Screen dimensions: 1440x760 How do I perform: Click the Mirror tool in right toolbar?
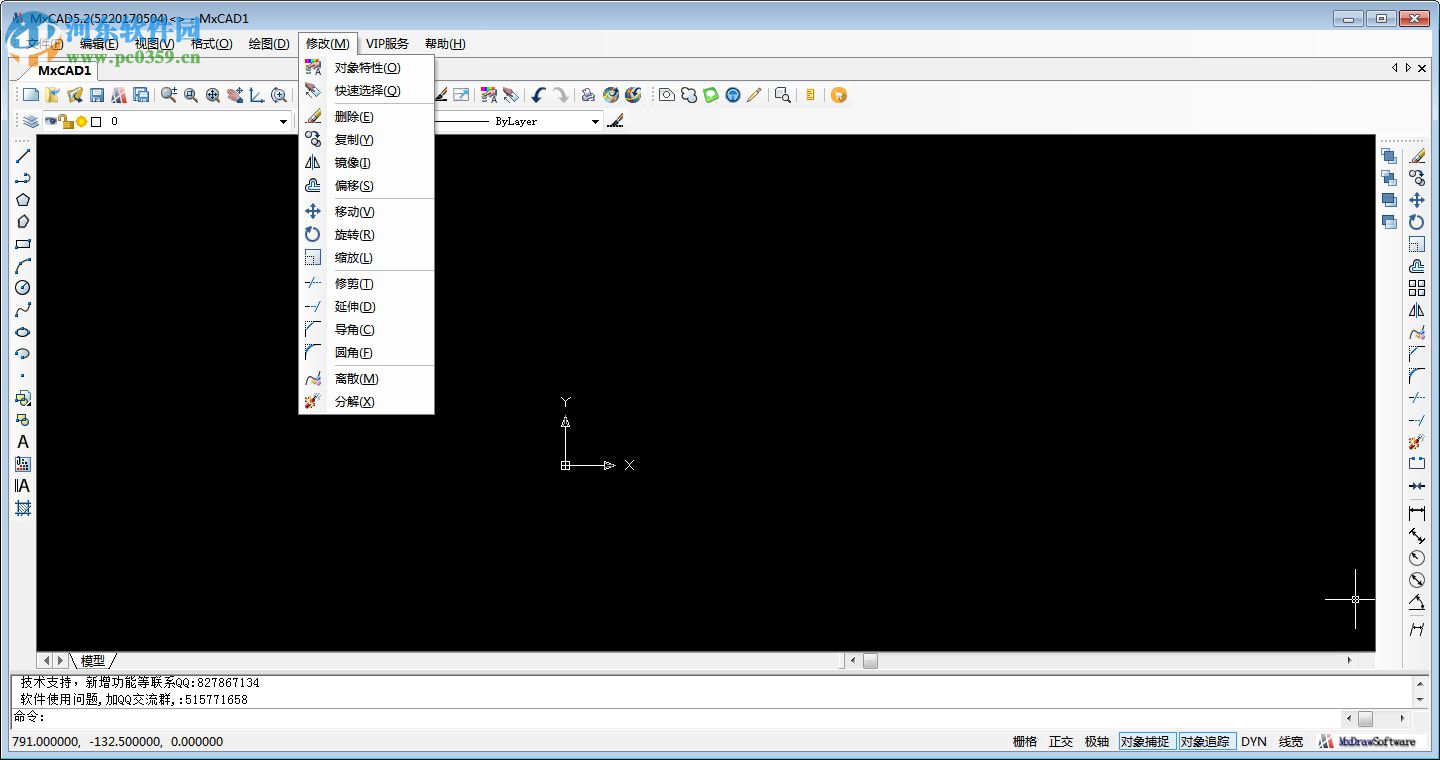click(x=1417, y=310)
